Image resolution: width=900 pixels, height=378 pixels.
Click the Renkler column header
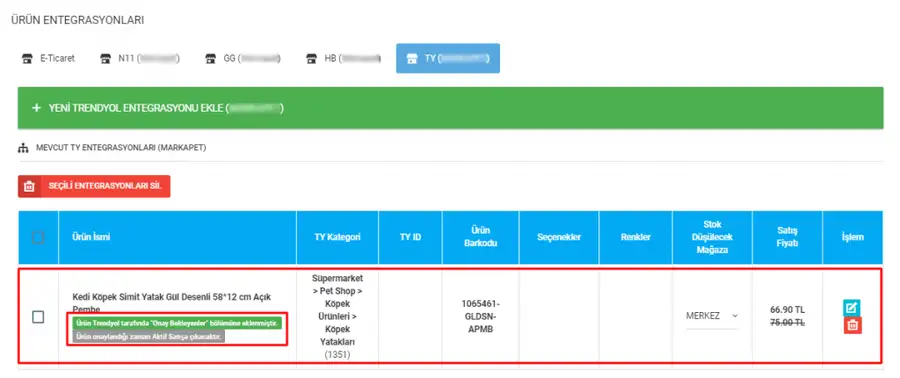635,237
